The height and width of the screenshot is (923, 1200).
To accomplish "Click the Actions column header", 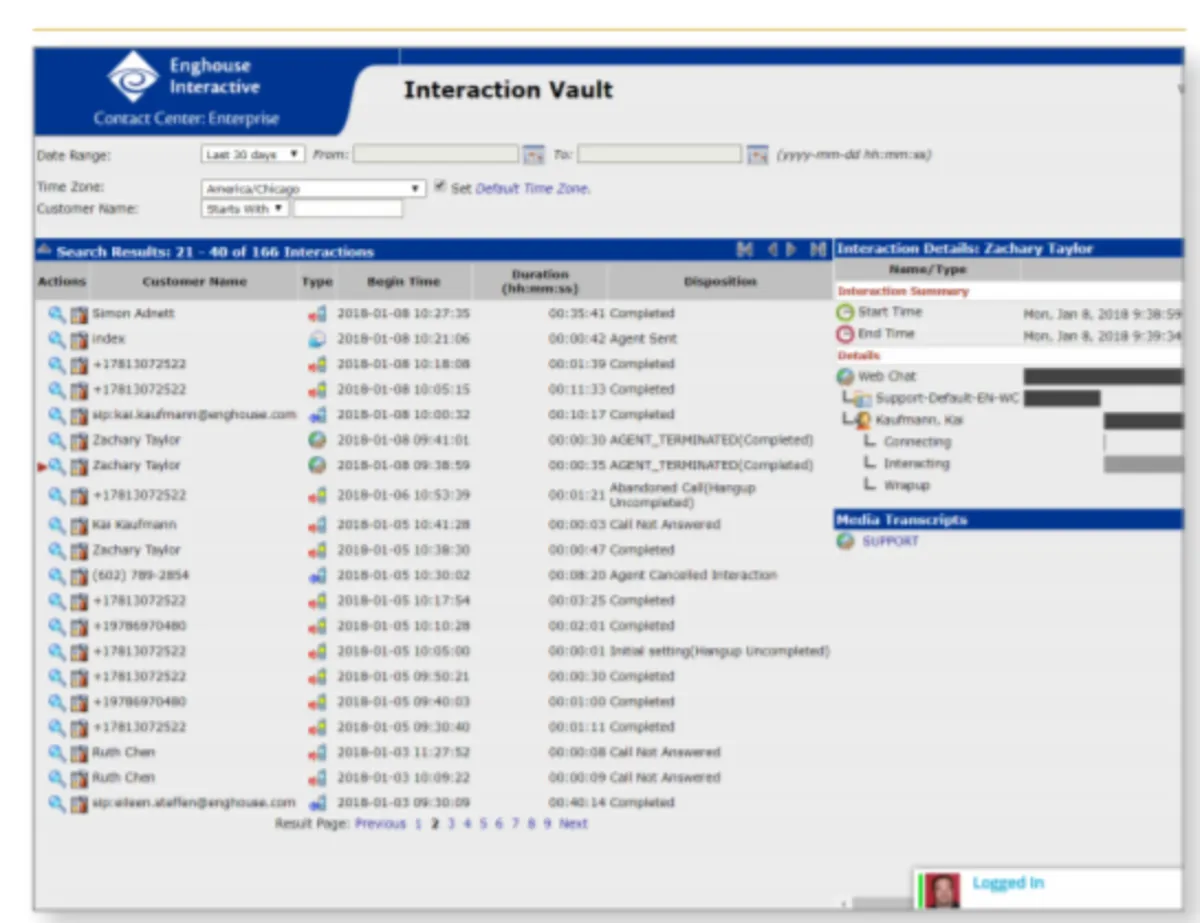I will coord(62,282).
